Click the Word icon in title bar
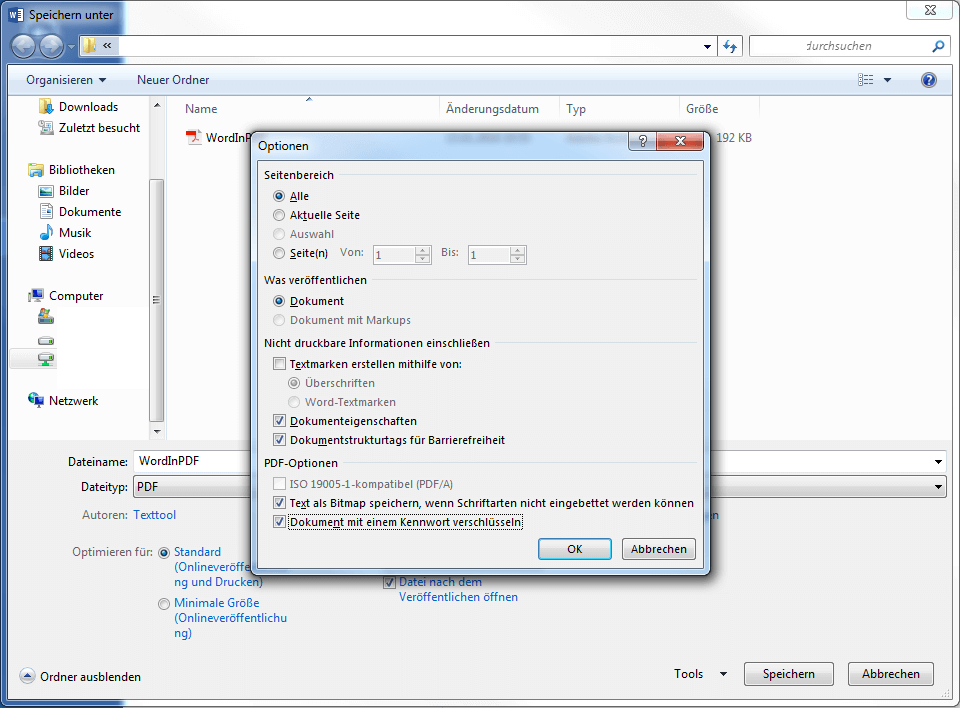The width and height of the screenshot is (960, 708). 16,15
